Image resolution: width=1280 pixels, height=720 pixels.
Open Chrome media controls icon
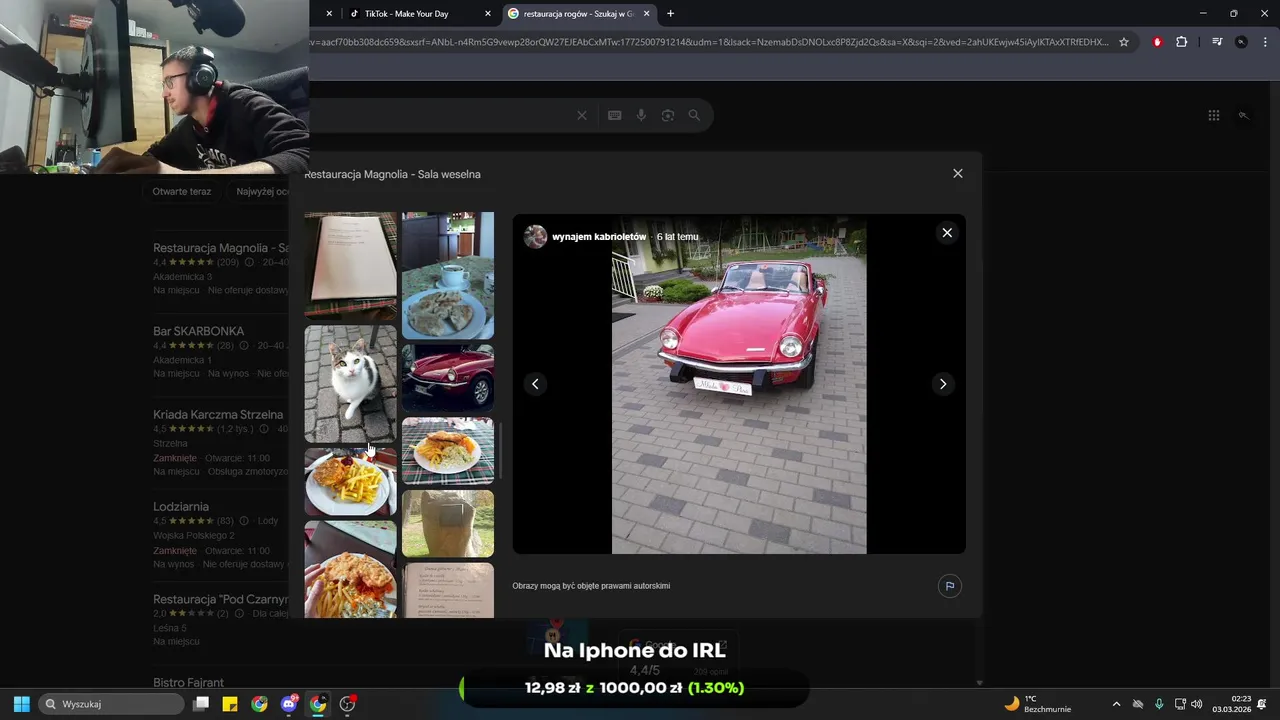(x=1217, y=42)
